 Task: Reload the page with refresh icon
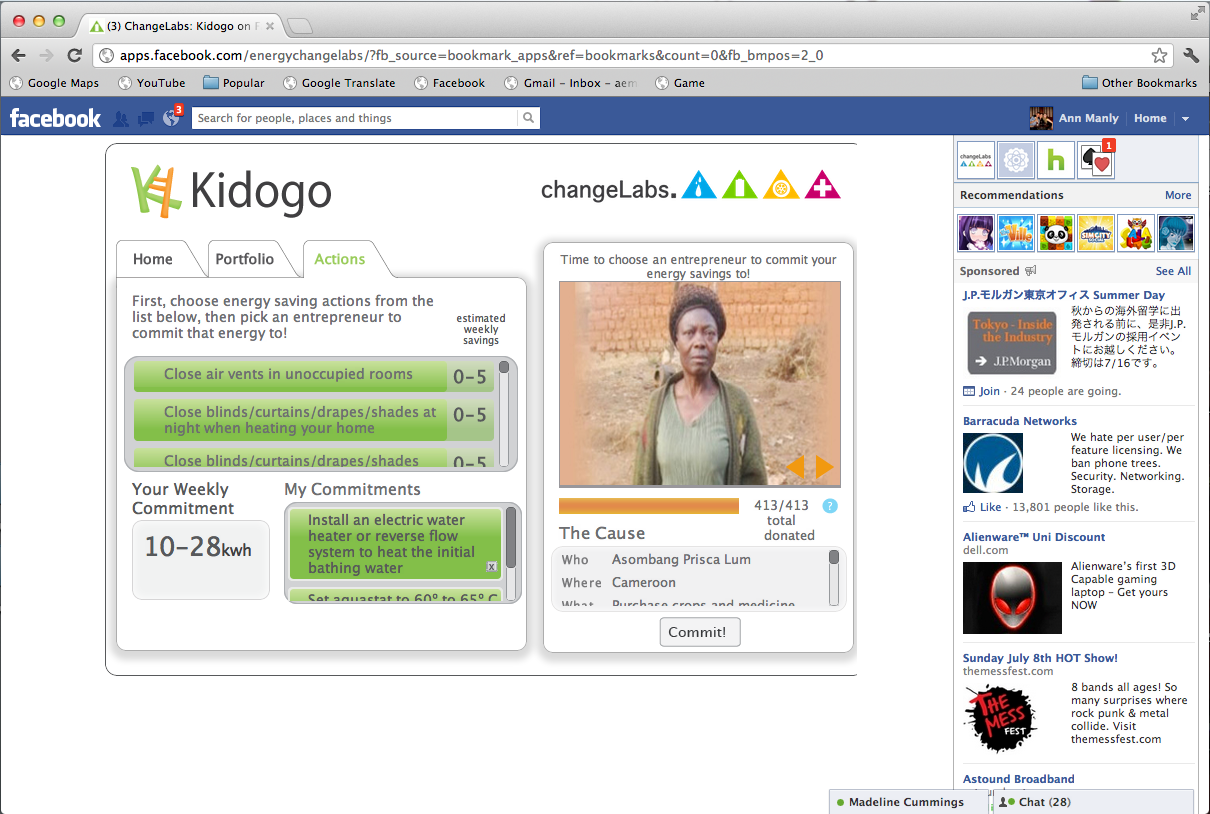[x=74, y=55]
